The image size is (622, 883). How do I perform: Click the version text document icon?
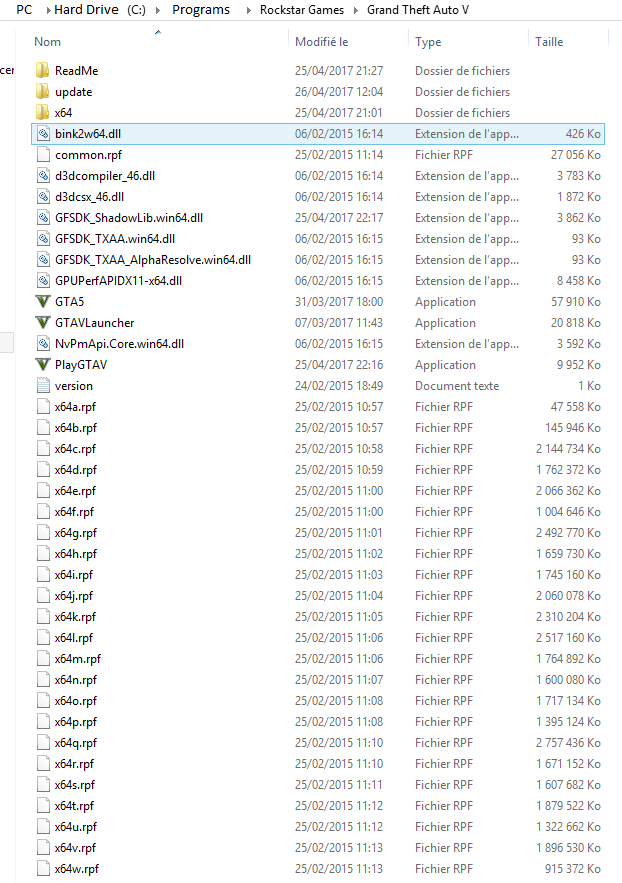tap(43, 386)
